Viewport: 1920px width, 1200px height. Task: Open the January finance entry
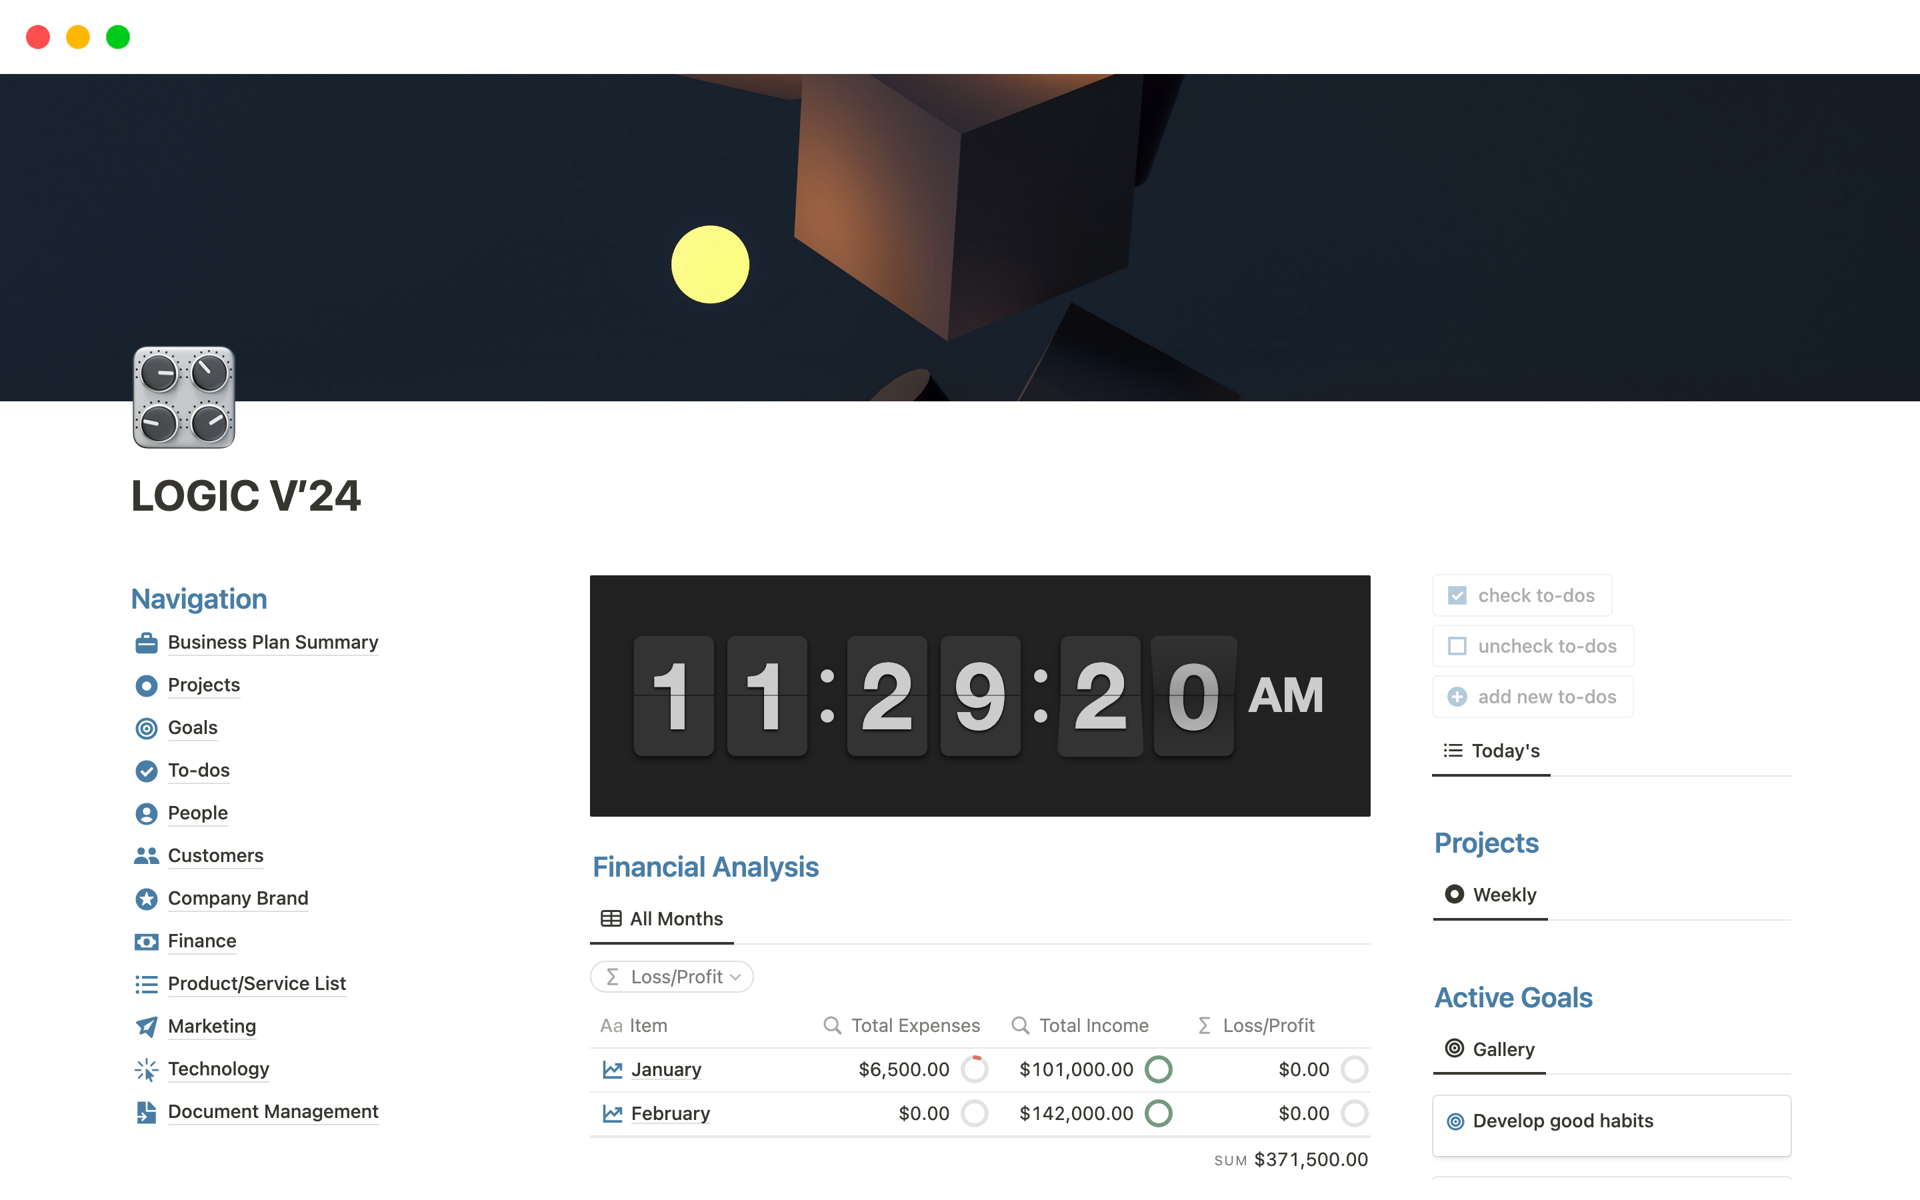[x=666, y=1070]
